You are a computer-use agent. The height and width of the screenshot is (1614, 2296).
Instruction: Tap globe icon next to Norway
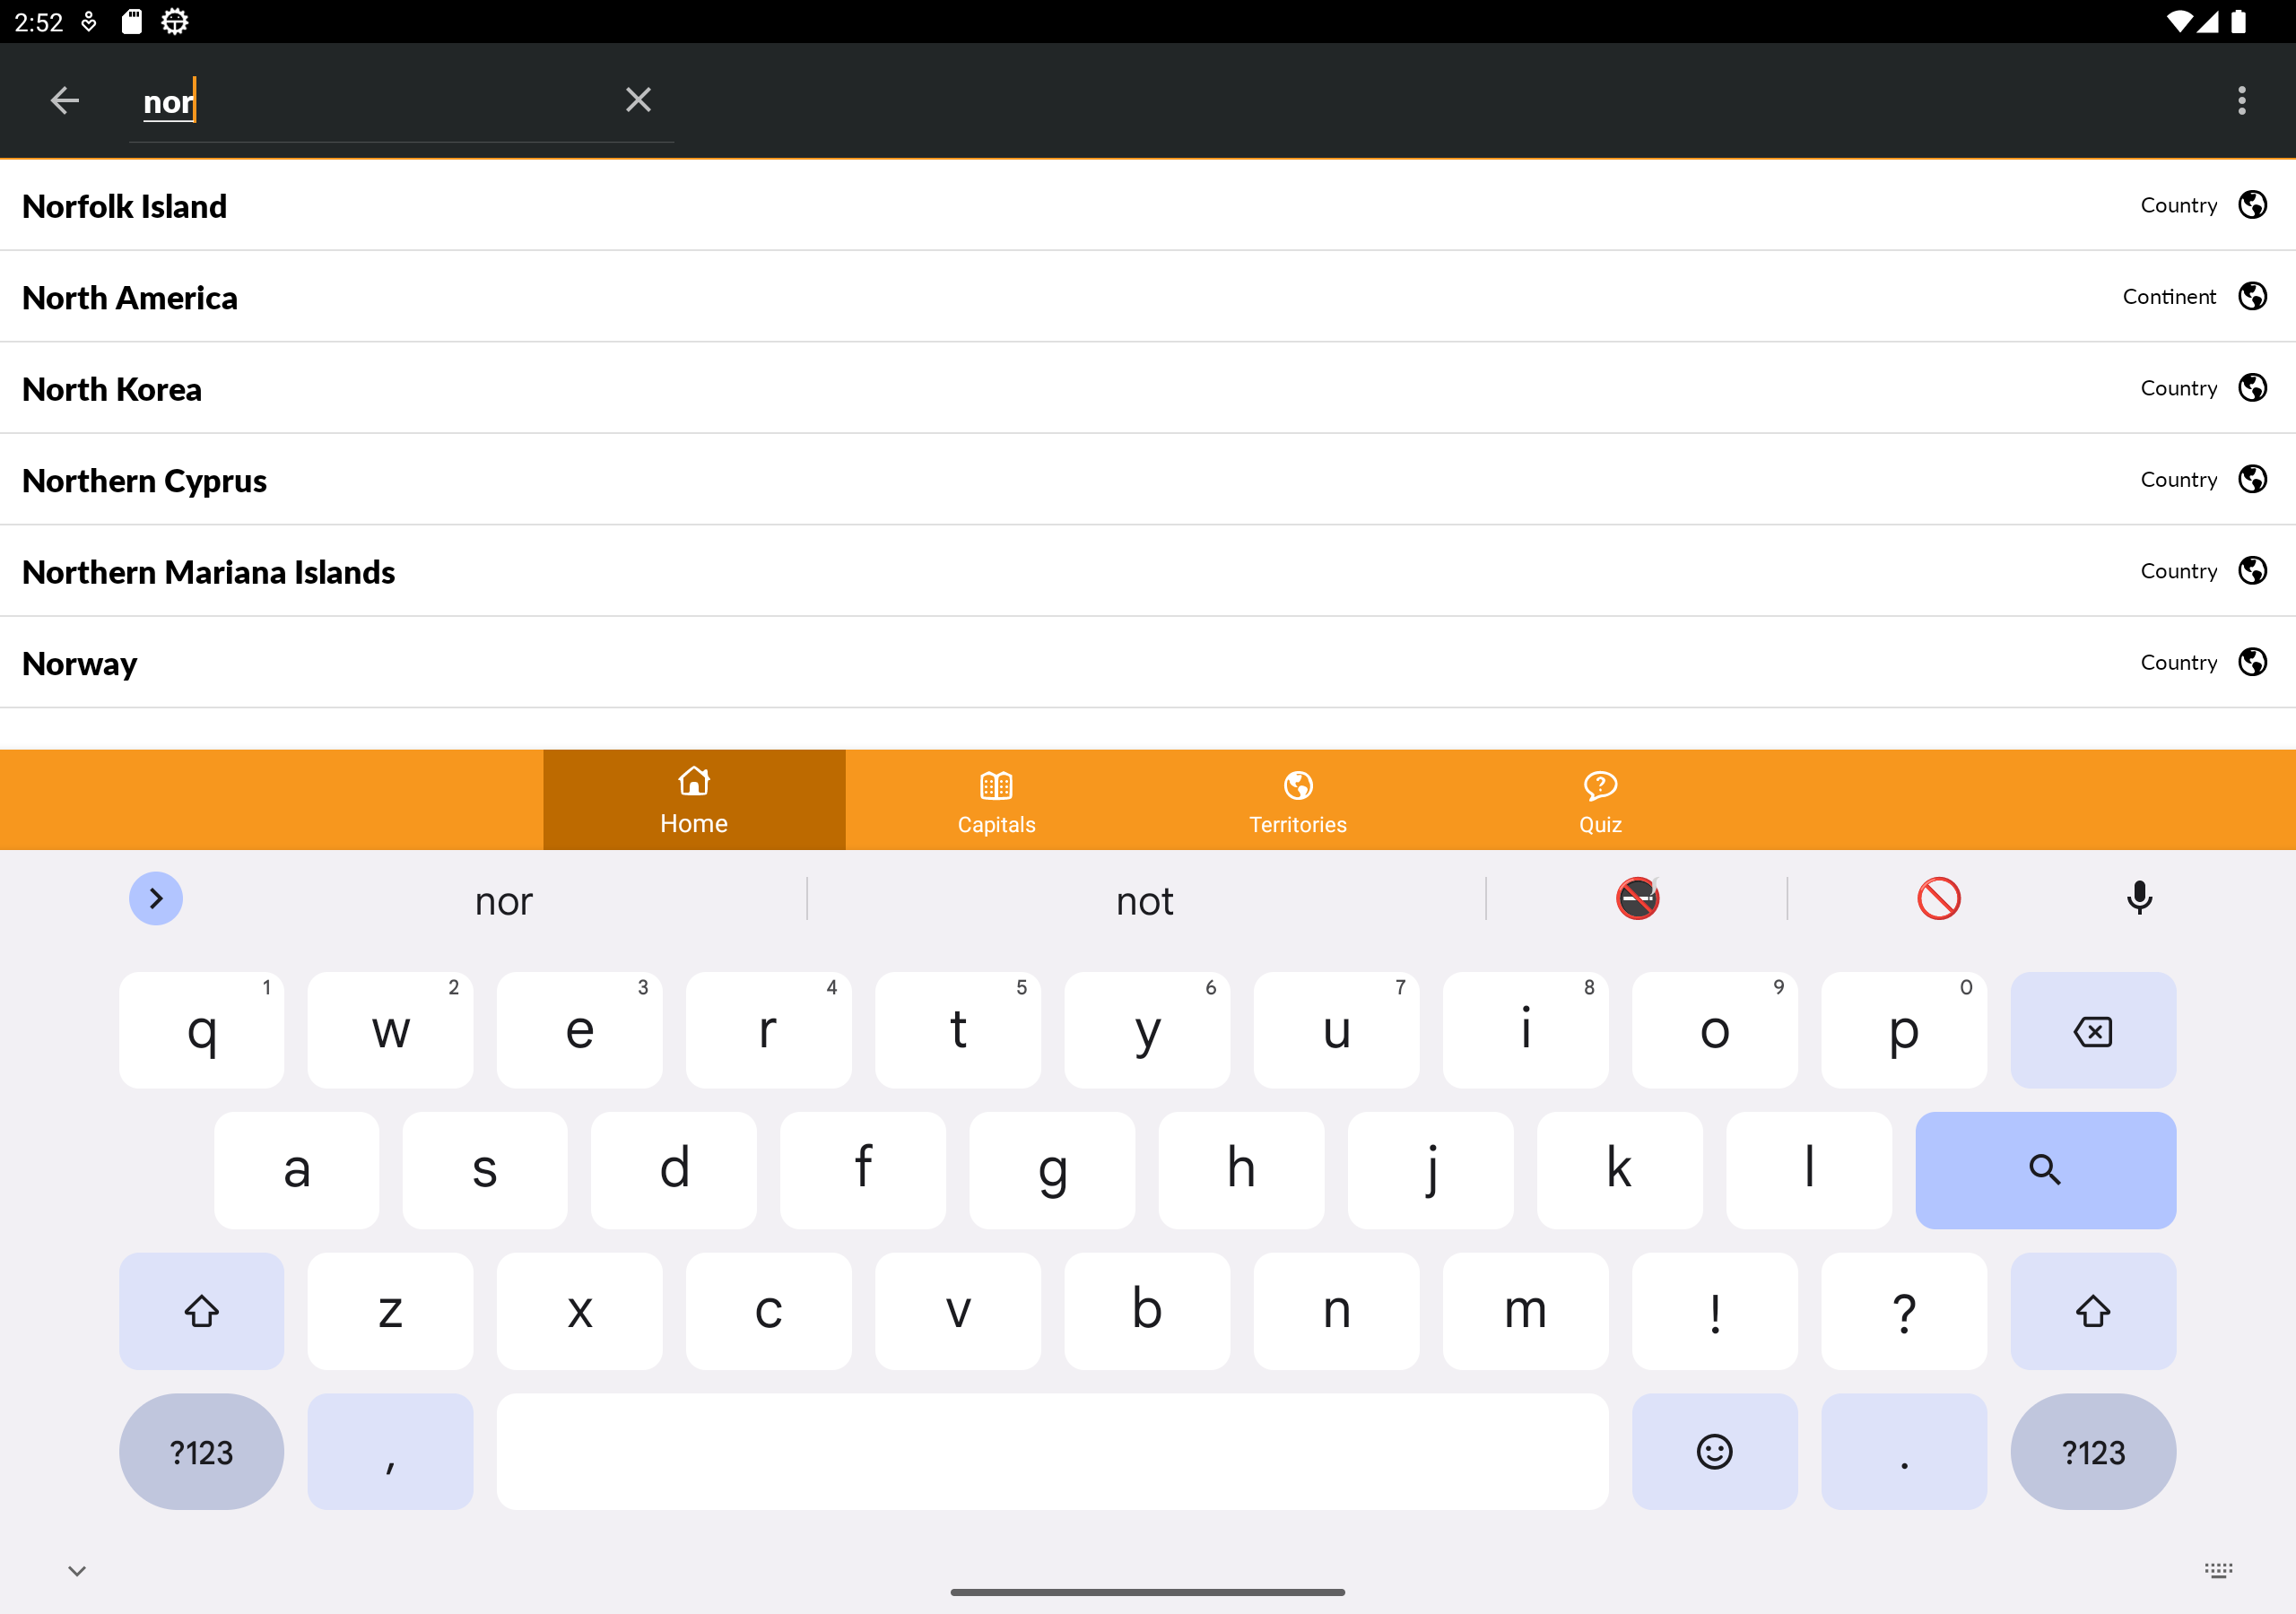(2252, 662)
